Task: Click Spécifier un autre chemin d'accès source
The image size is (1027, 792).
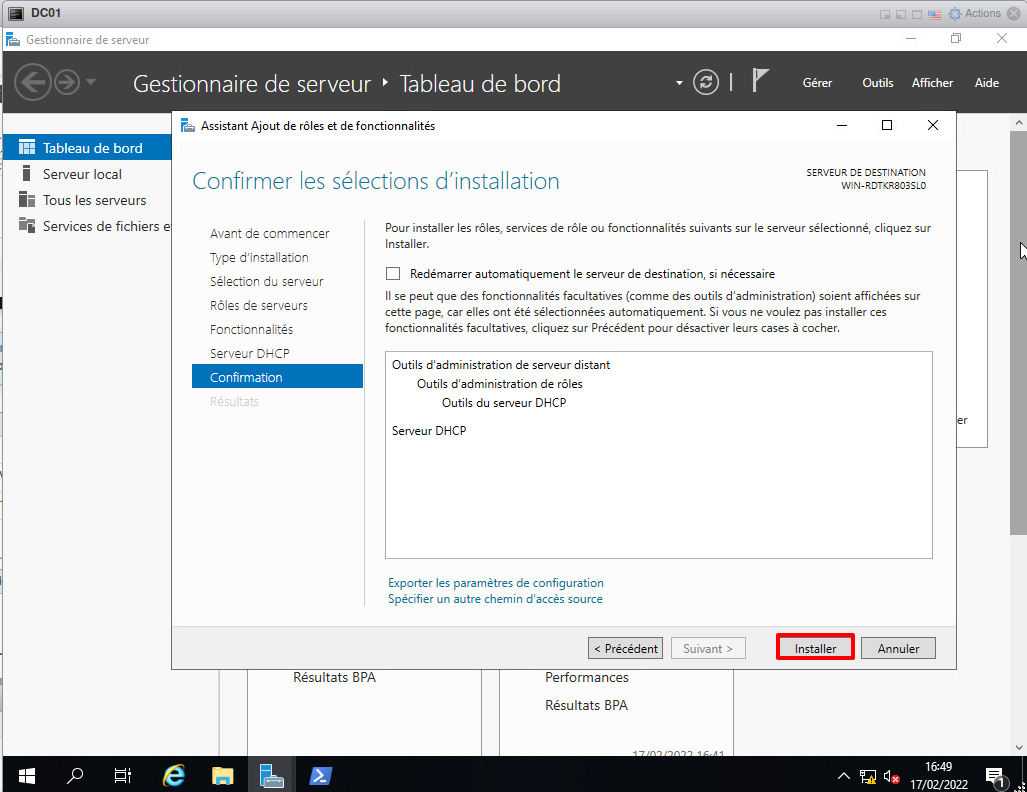Action: coord(495,599)
